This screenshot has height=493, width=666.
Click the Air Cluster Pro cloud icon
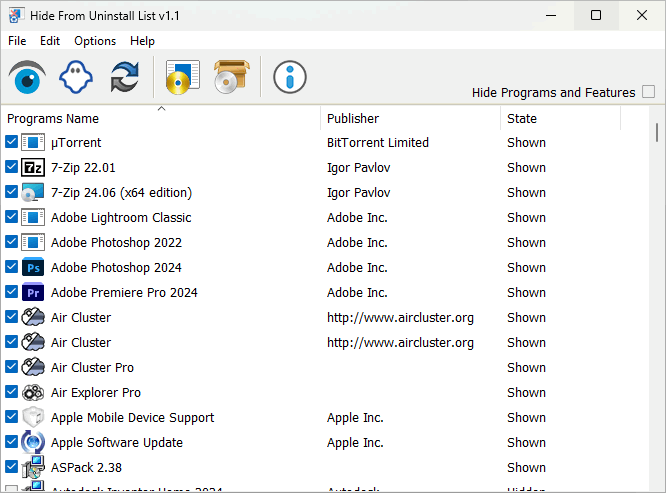pyautogui.click(x=33, y=367)
